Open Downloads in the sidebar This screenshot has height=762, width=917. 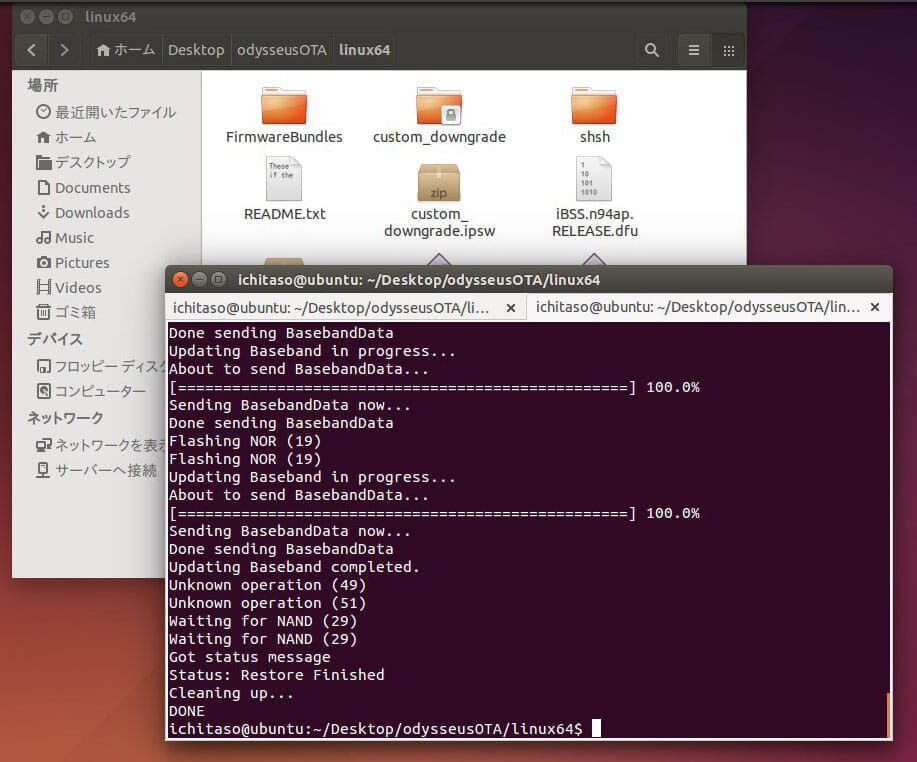[92, 213]
